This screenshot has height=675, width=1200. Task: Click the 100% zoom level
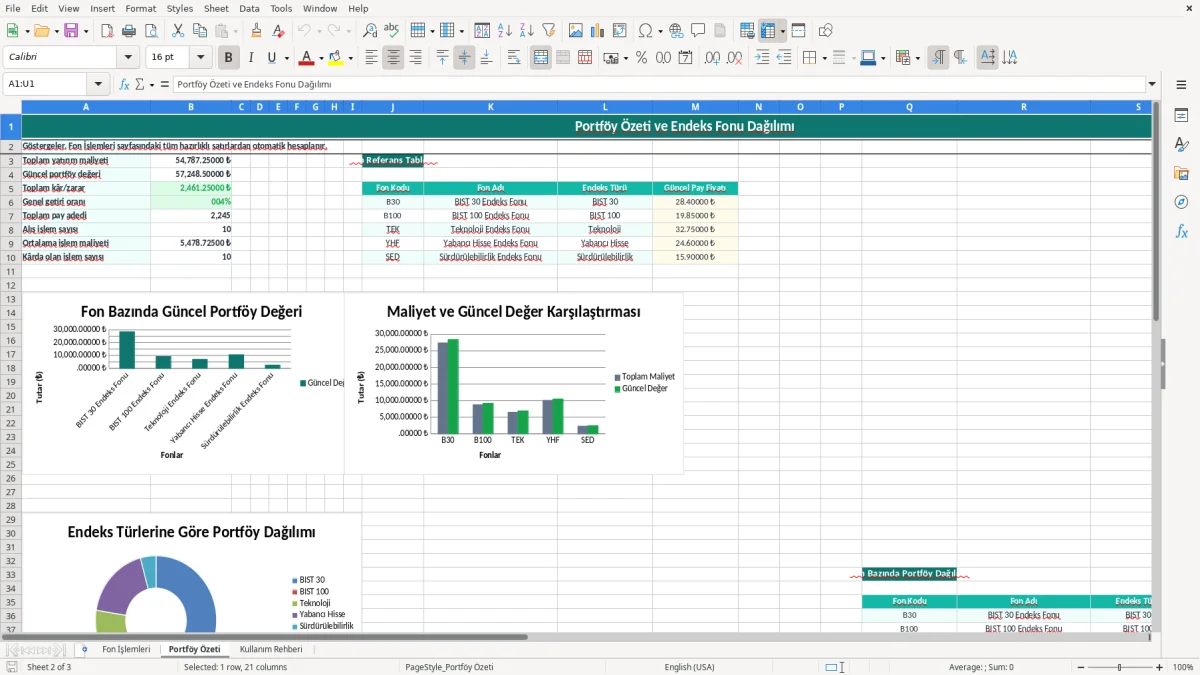coord(1183,667)
